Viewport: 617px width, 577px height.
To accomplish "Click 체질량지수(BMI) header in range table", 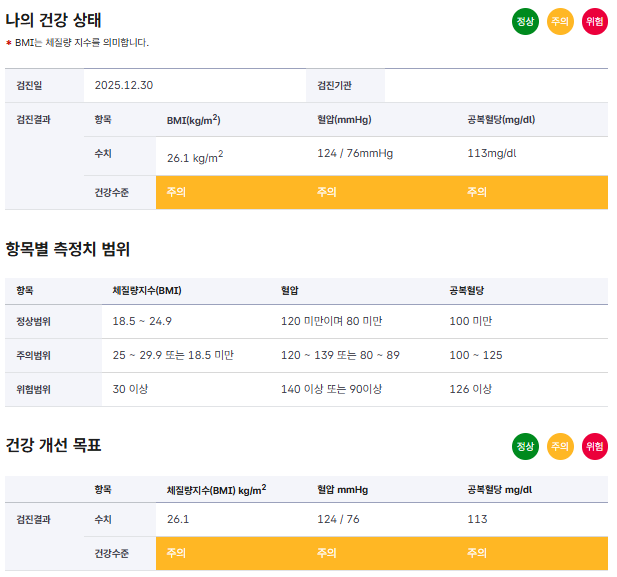I will 147,291.
